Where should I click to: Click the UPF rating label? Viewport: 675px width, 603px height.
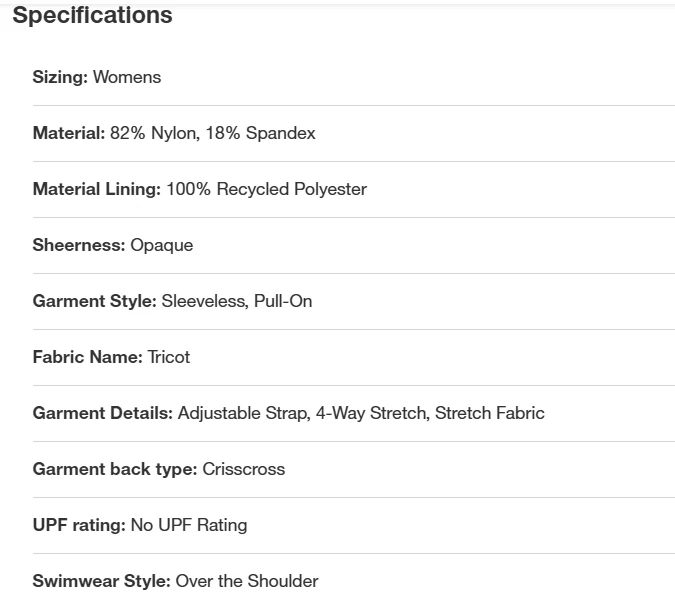click(79, 525)
